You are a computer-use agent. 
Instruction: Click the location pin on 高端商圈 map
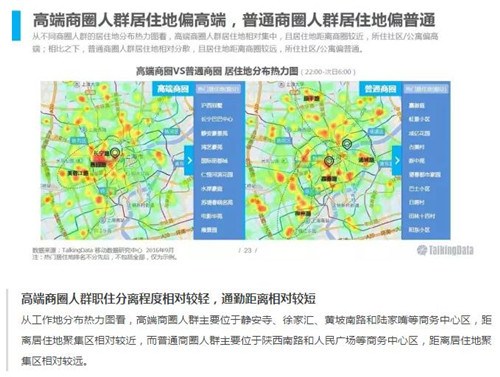tap(115, 153)
